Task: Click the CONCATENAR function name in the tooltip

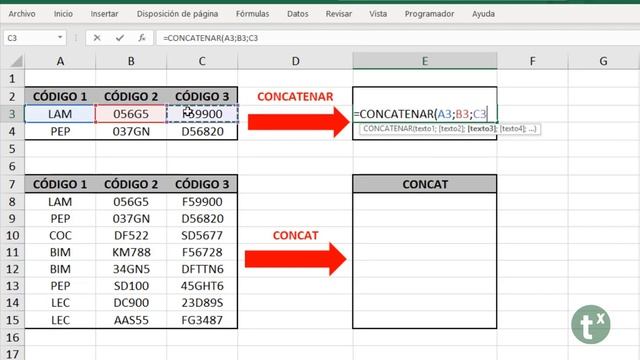Action: (387, 129)
